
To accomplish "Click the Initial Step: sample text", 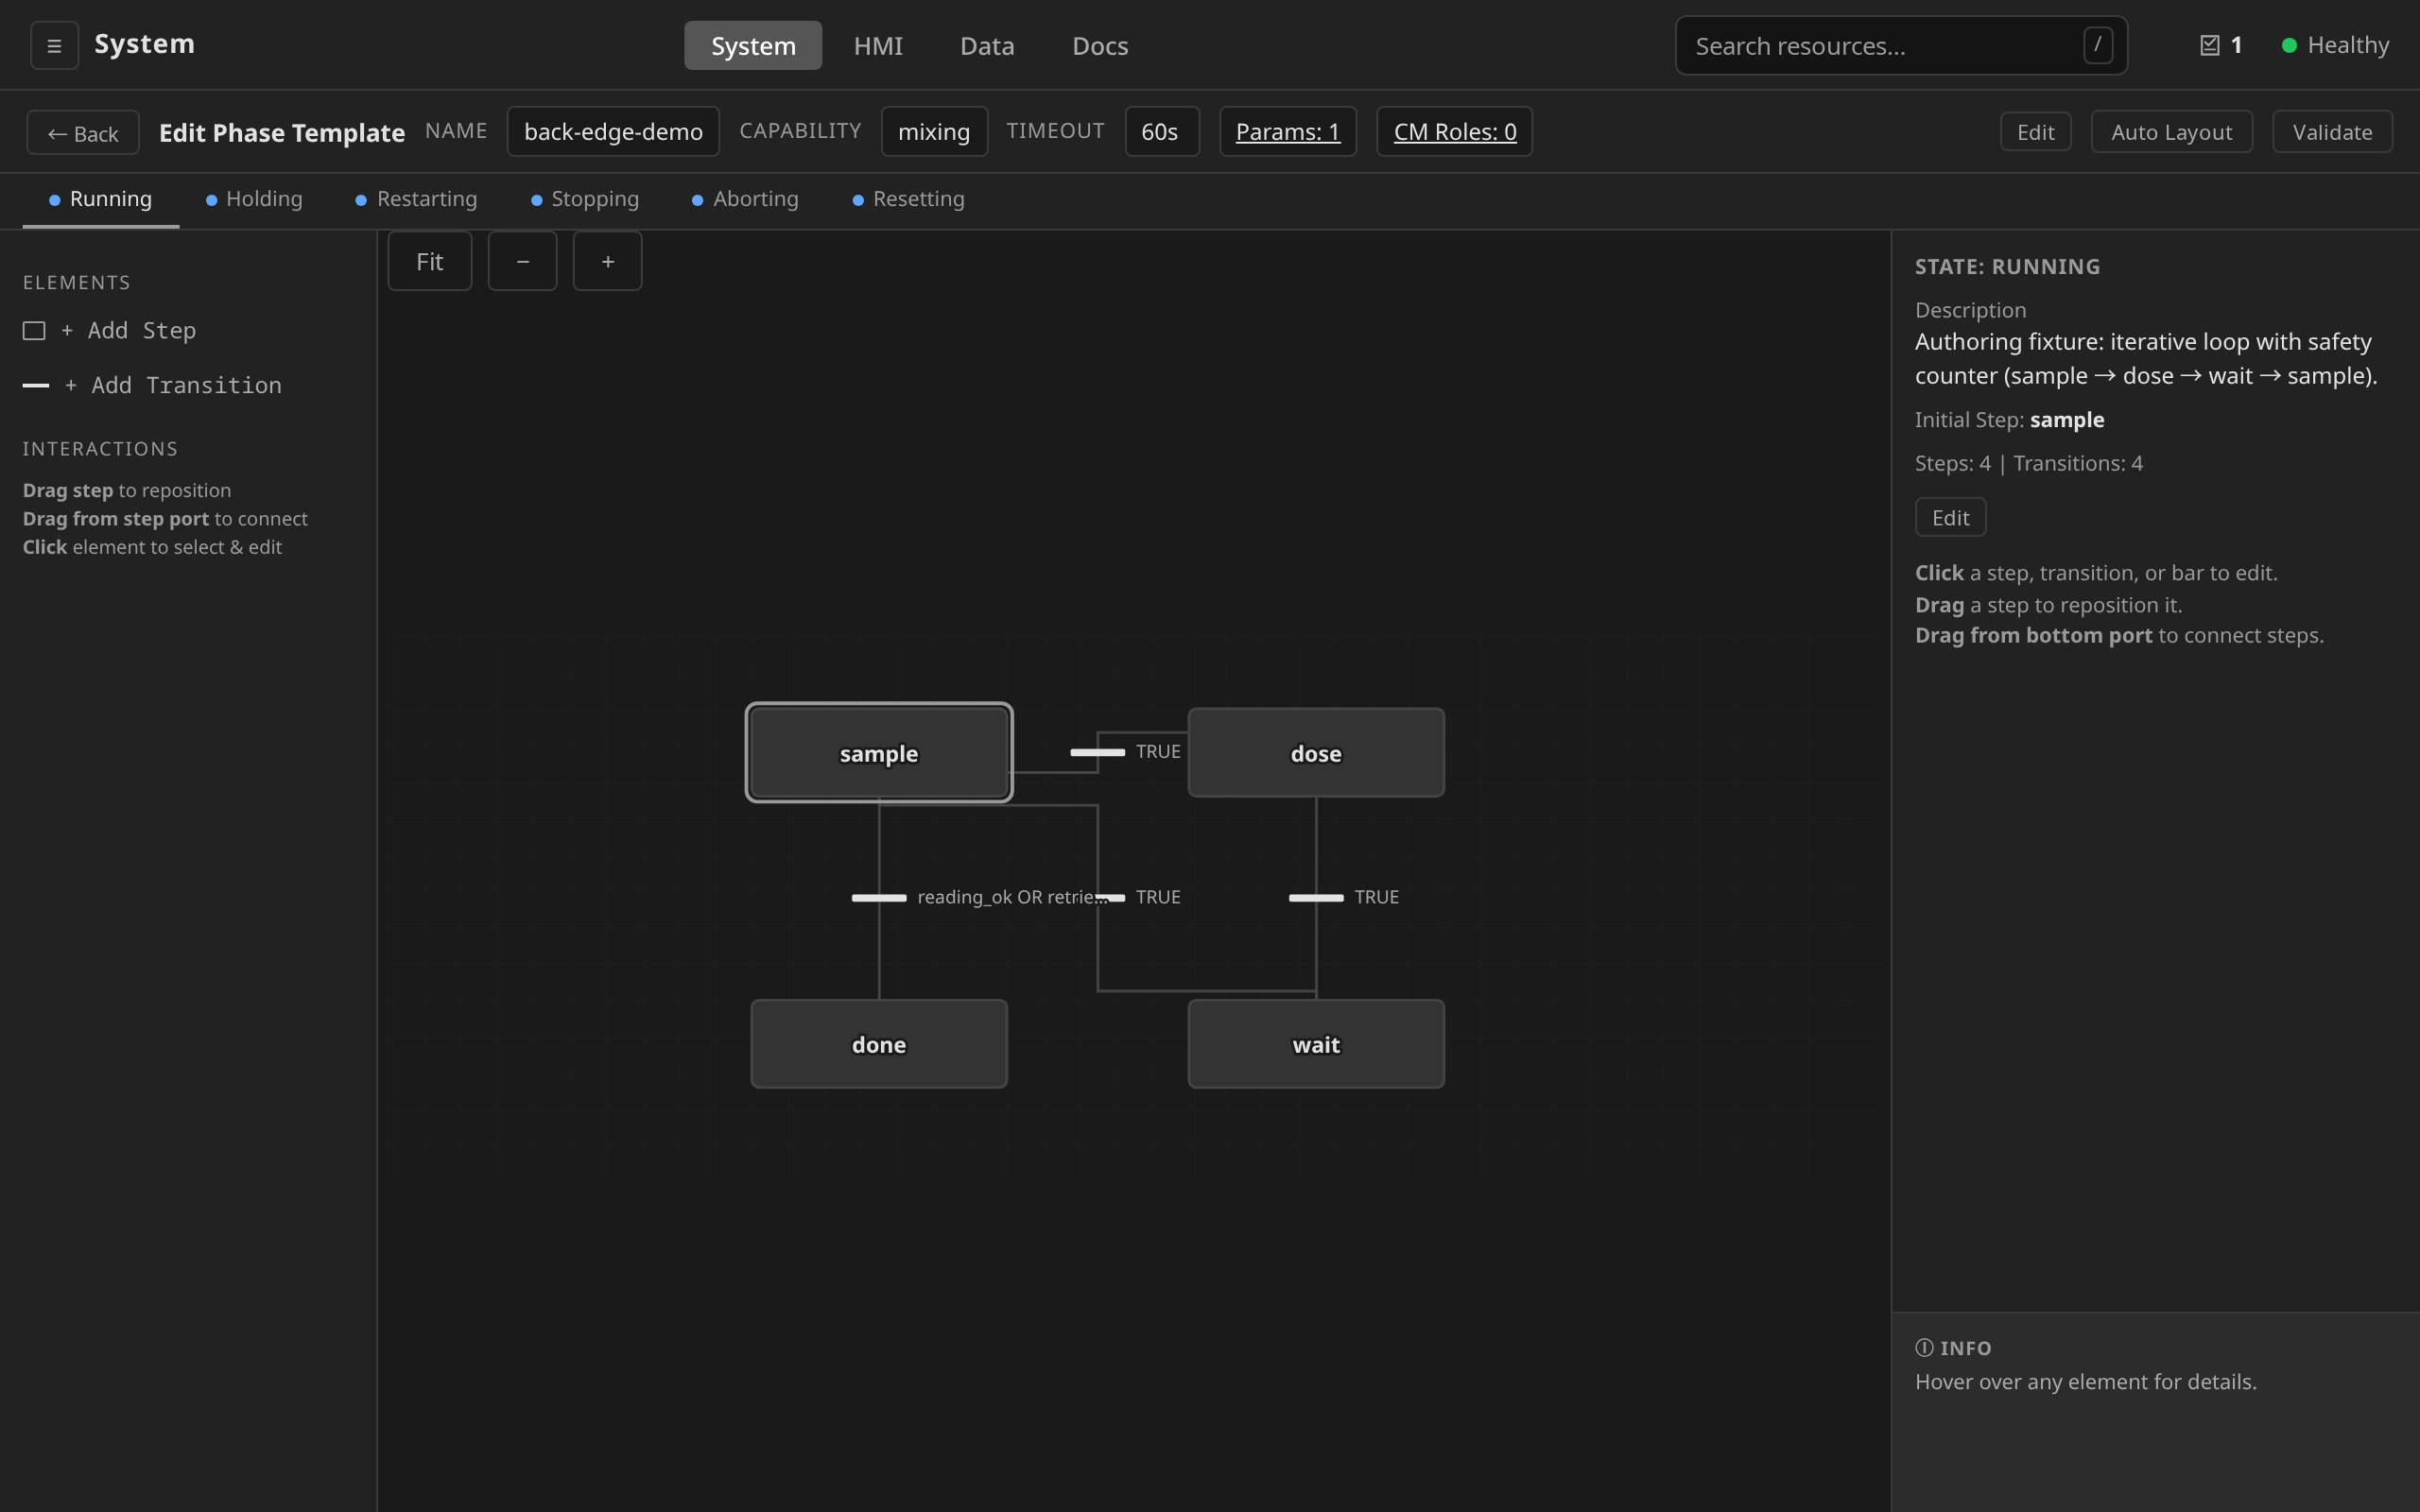I will pos(2009,420).
